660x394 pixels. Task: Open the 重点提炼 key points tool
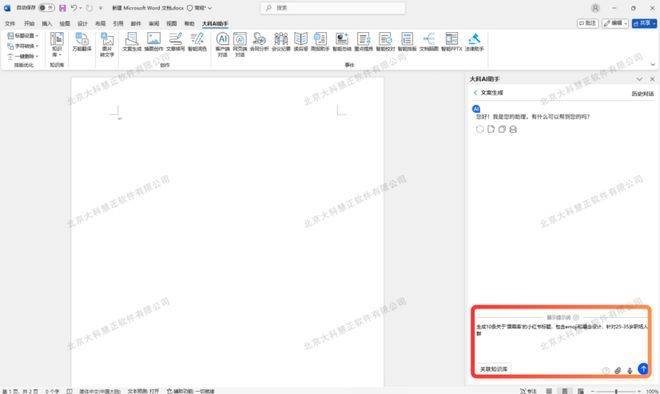coord(364,42)
